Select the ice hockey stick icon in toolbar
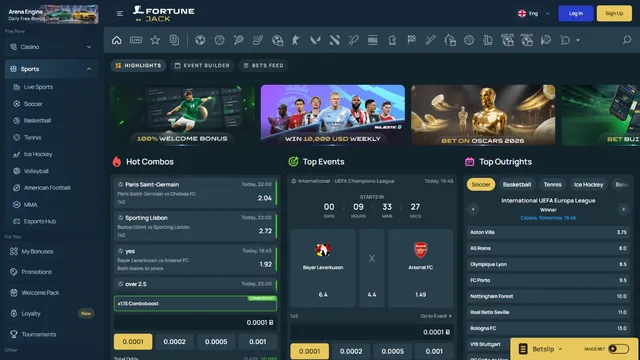Screen dimensions: 640x360 click(x=258, y=40)
